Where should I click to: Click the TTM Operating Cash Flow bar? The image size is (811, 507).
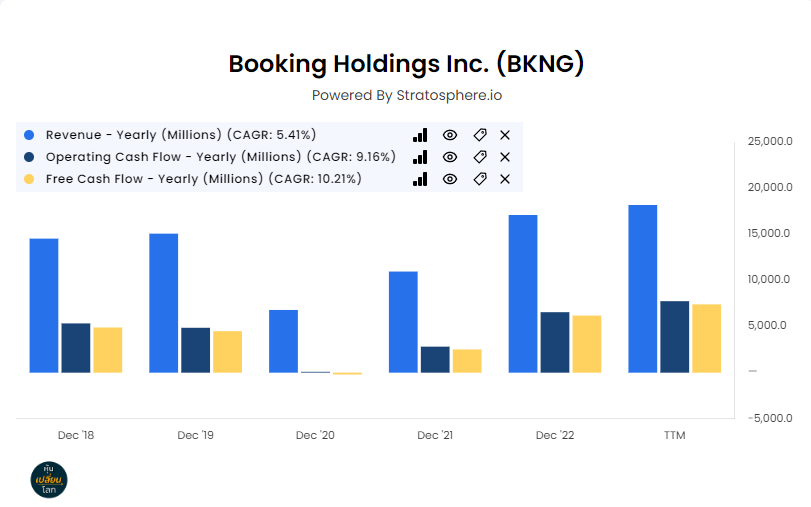click(674, 337)
